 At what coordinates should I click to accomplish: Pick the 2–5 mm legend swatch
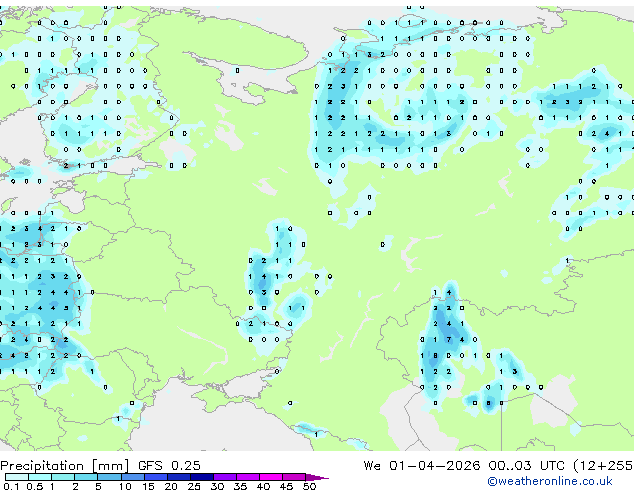(x=86, y=477)
